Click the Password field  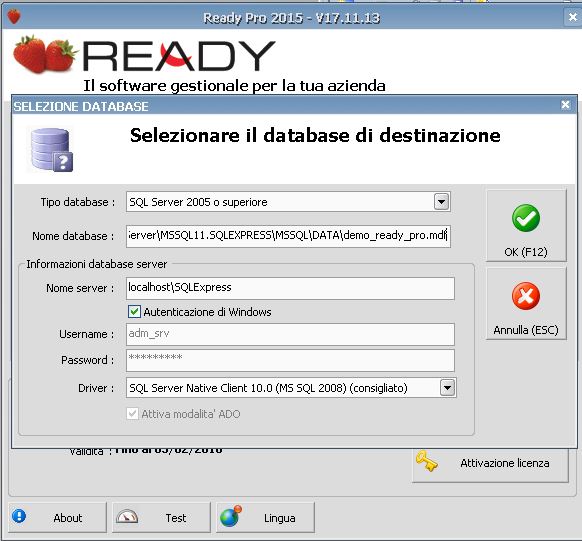(290, 360)
